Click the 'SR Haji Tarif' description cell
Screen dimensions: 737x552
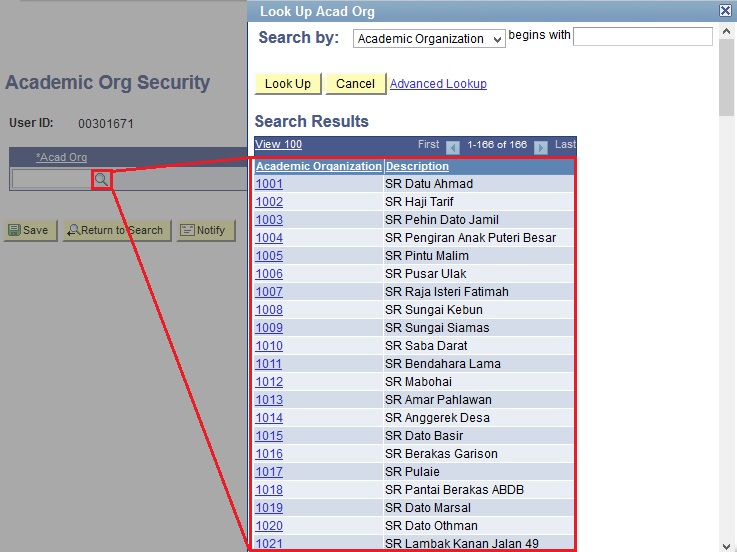[478, 202]
